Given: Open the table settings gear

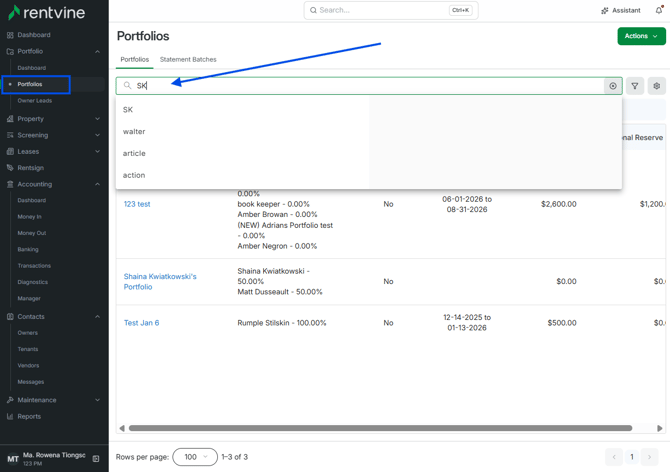Looking at the screenshot, I should click(657, 86).
